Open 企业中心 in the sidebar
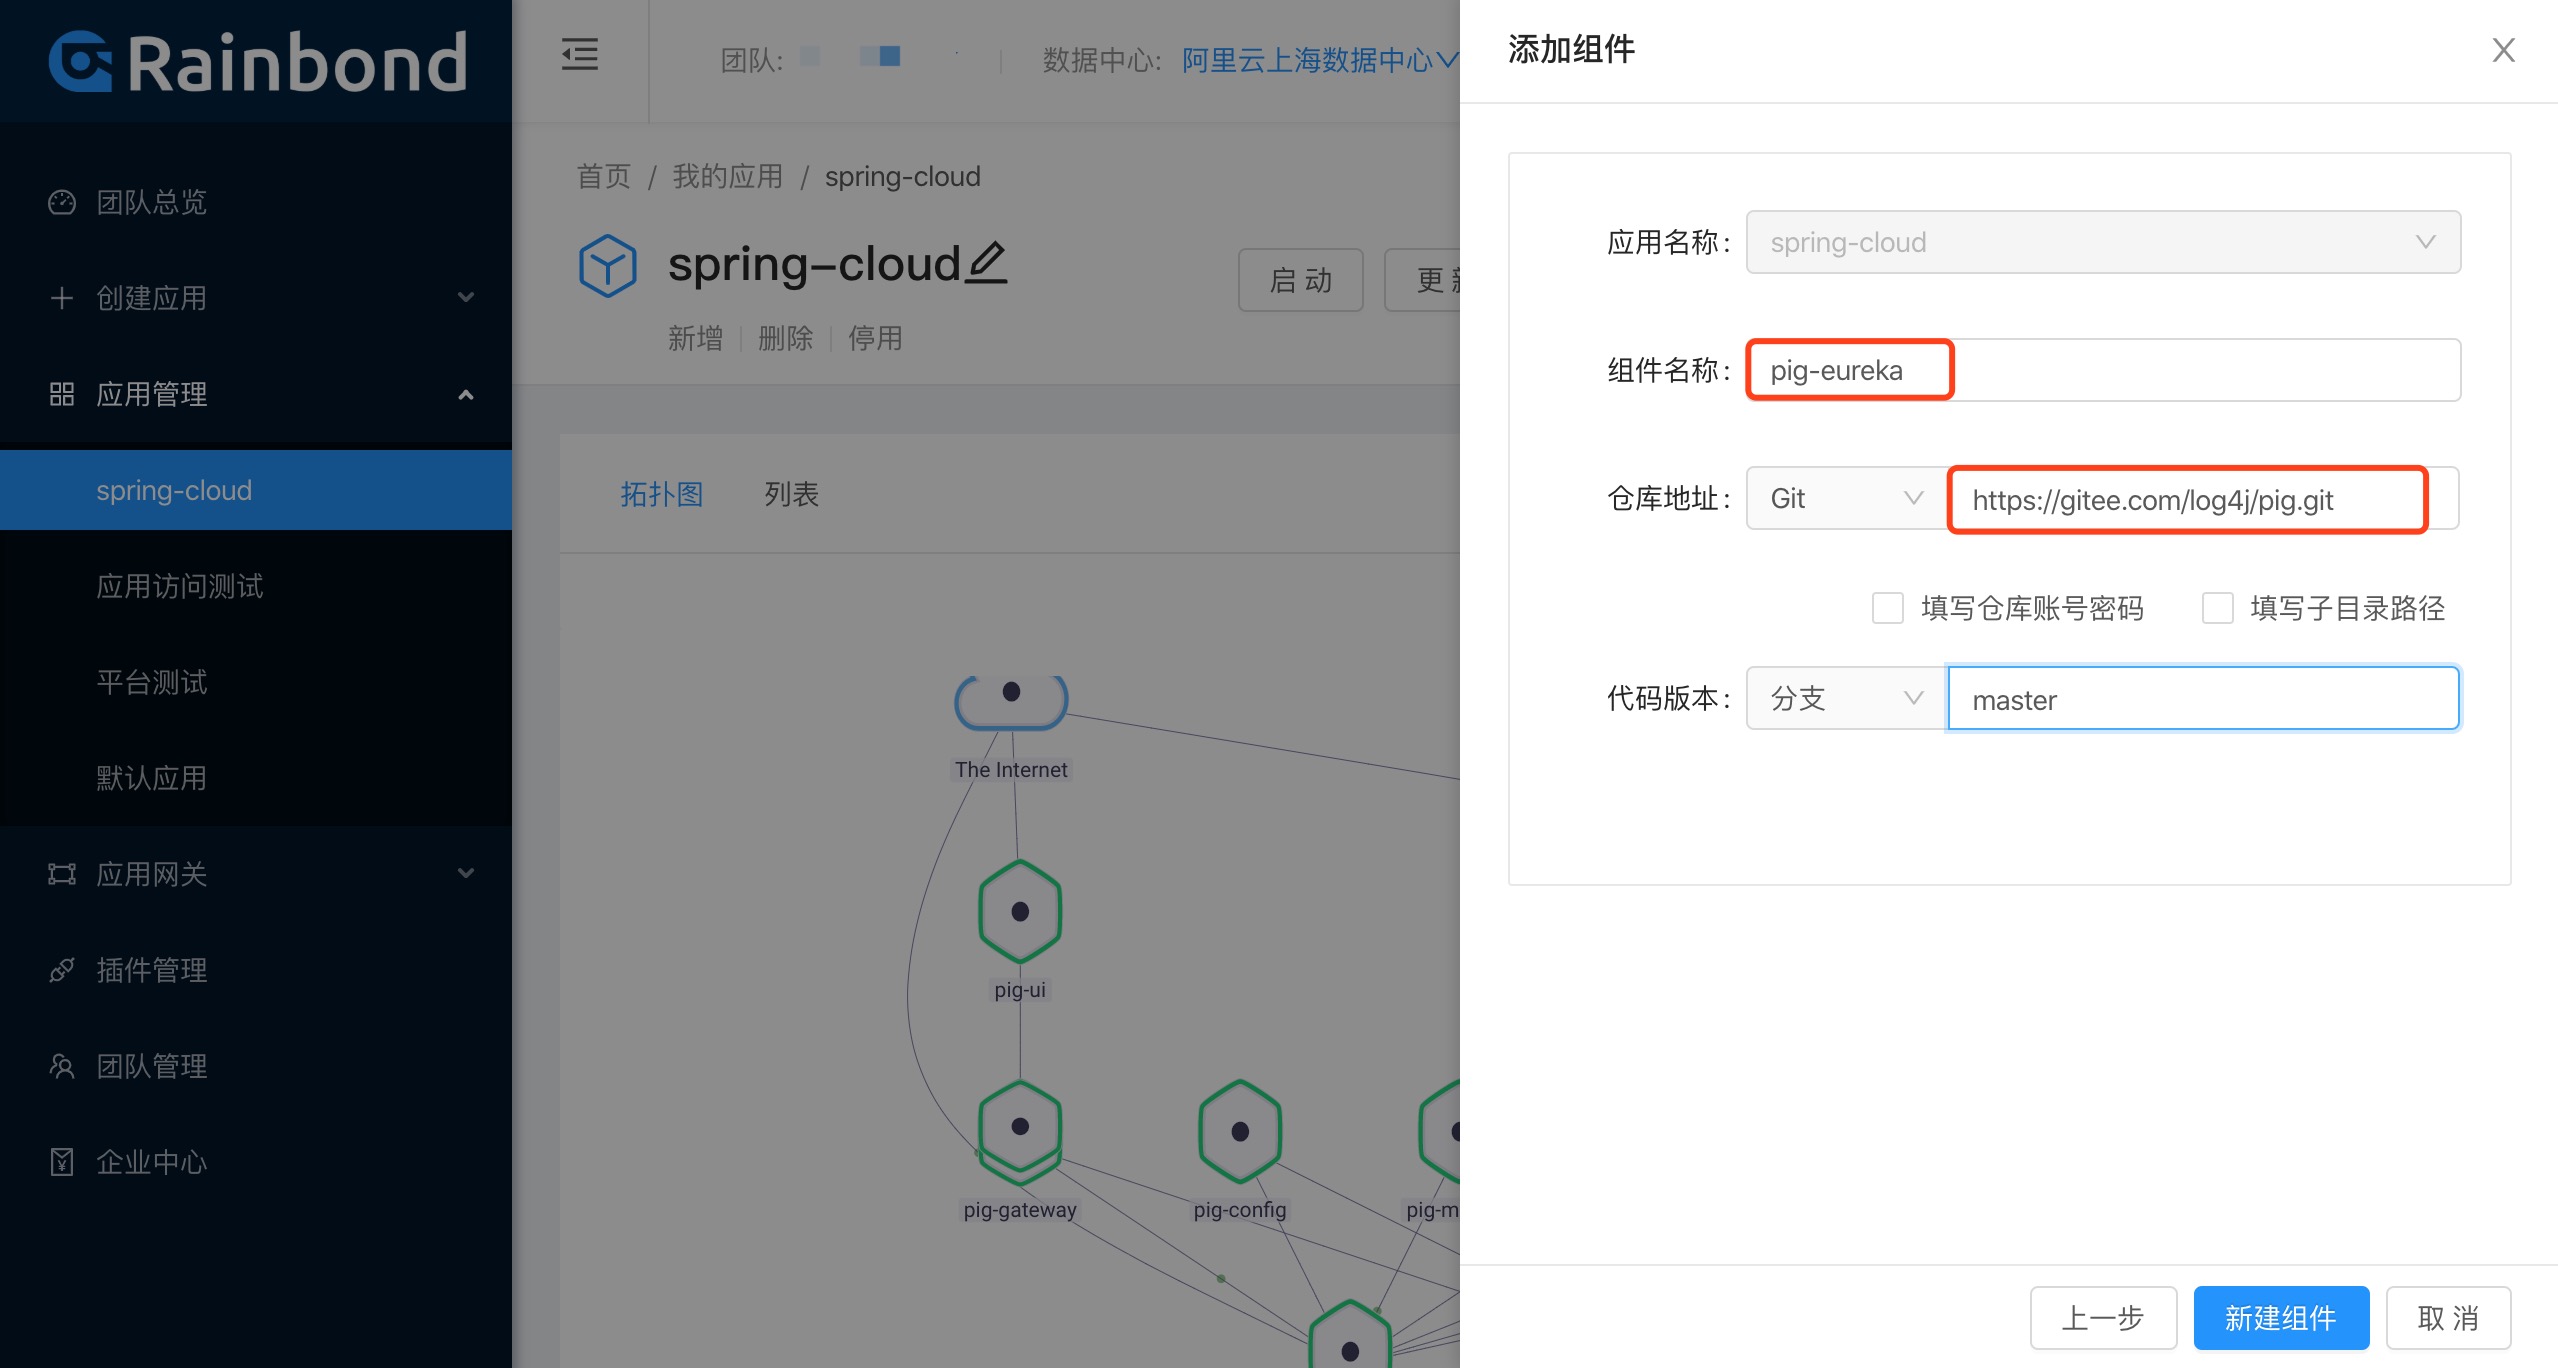The image size is (2558, 1368). 151,1161
